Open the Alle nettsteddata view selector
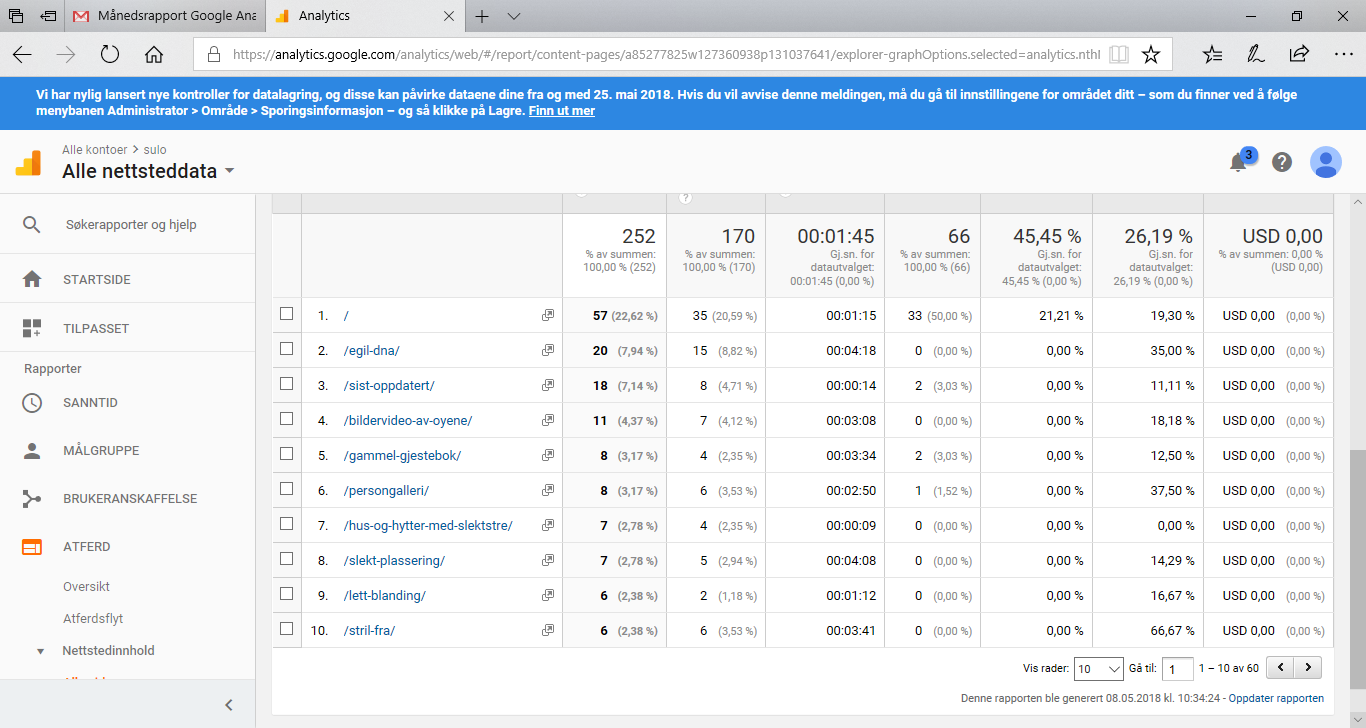1366x728 pixels. 149,171
